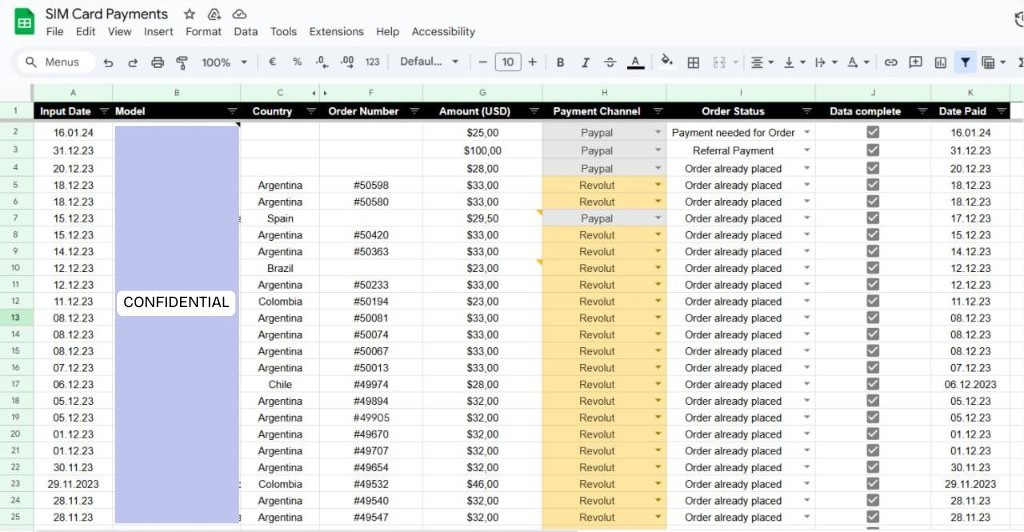
Task: Open Payment Channel dropdown for Paypal in row 2
Action: tap(657, 132)
